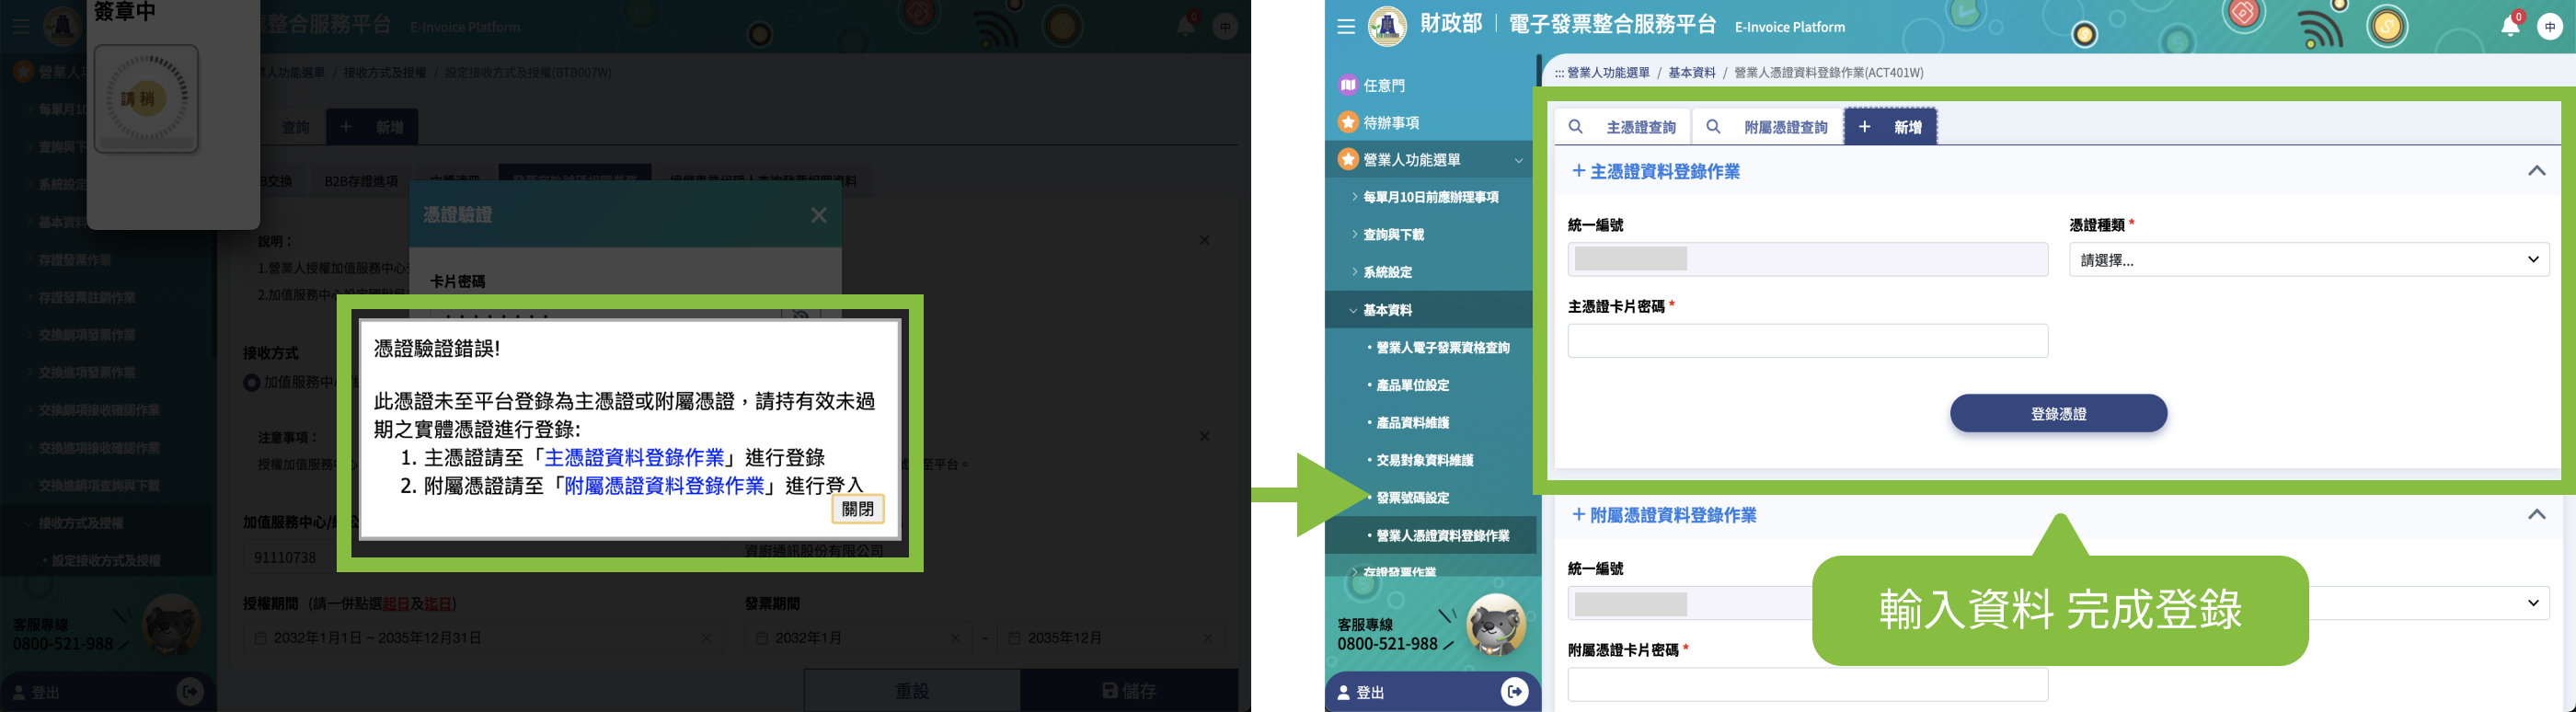Switch to the 主憑證查詢 tab
This screenshot has width=2576, height=712.
pos(1623,127)
